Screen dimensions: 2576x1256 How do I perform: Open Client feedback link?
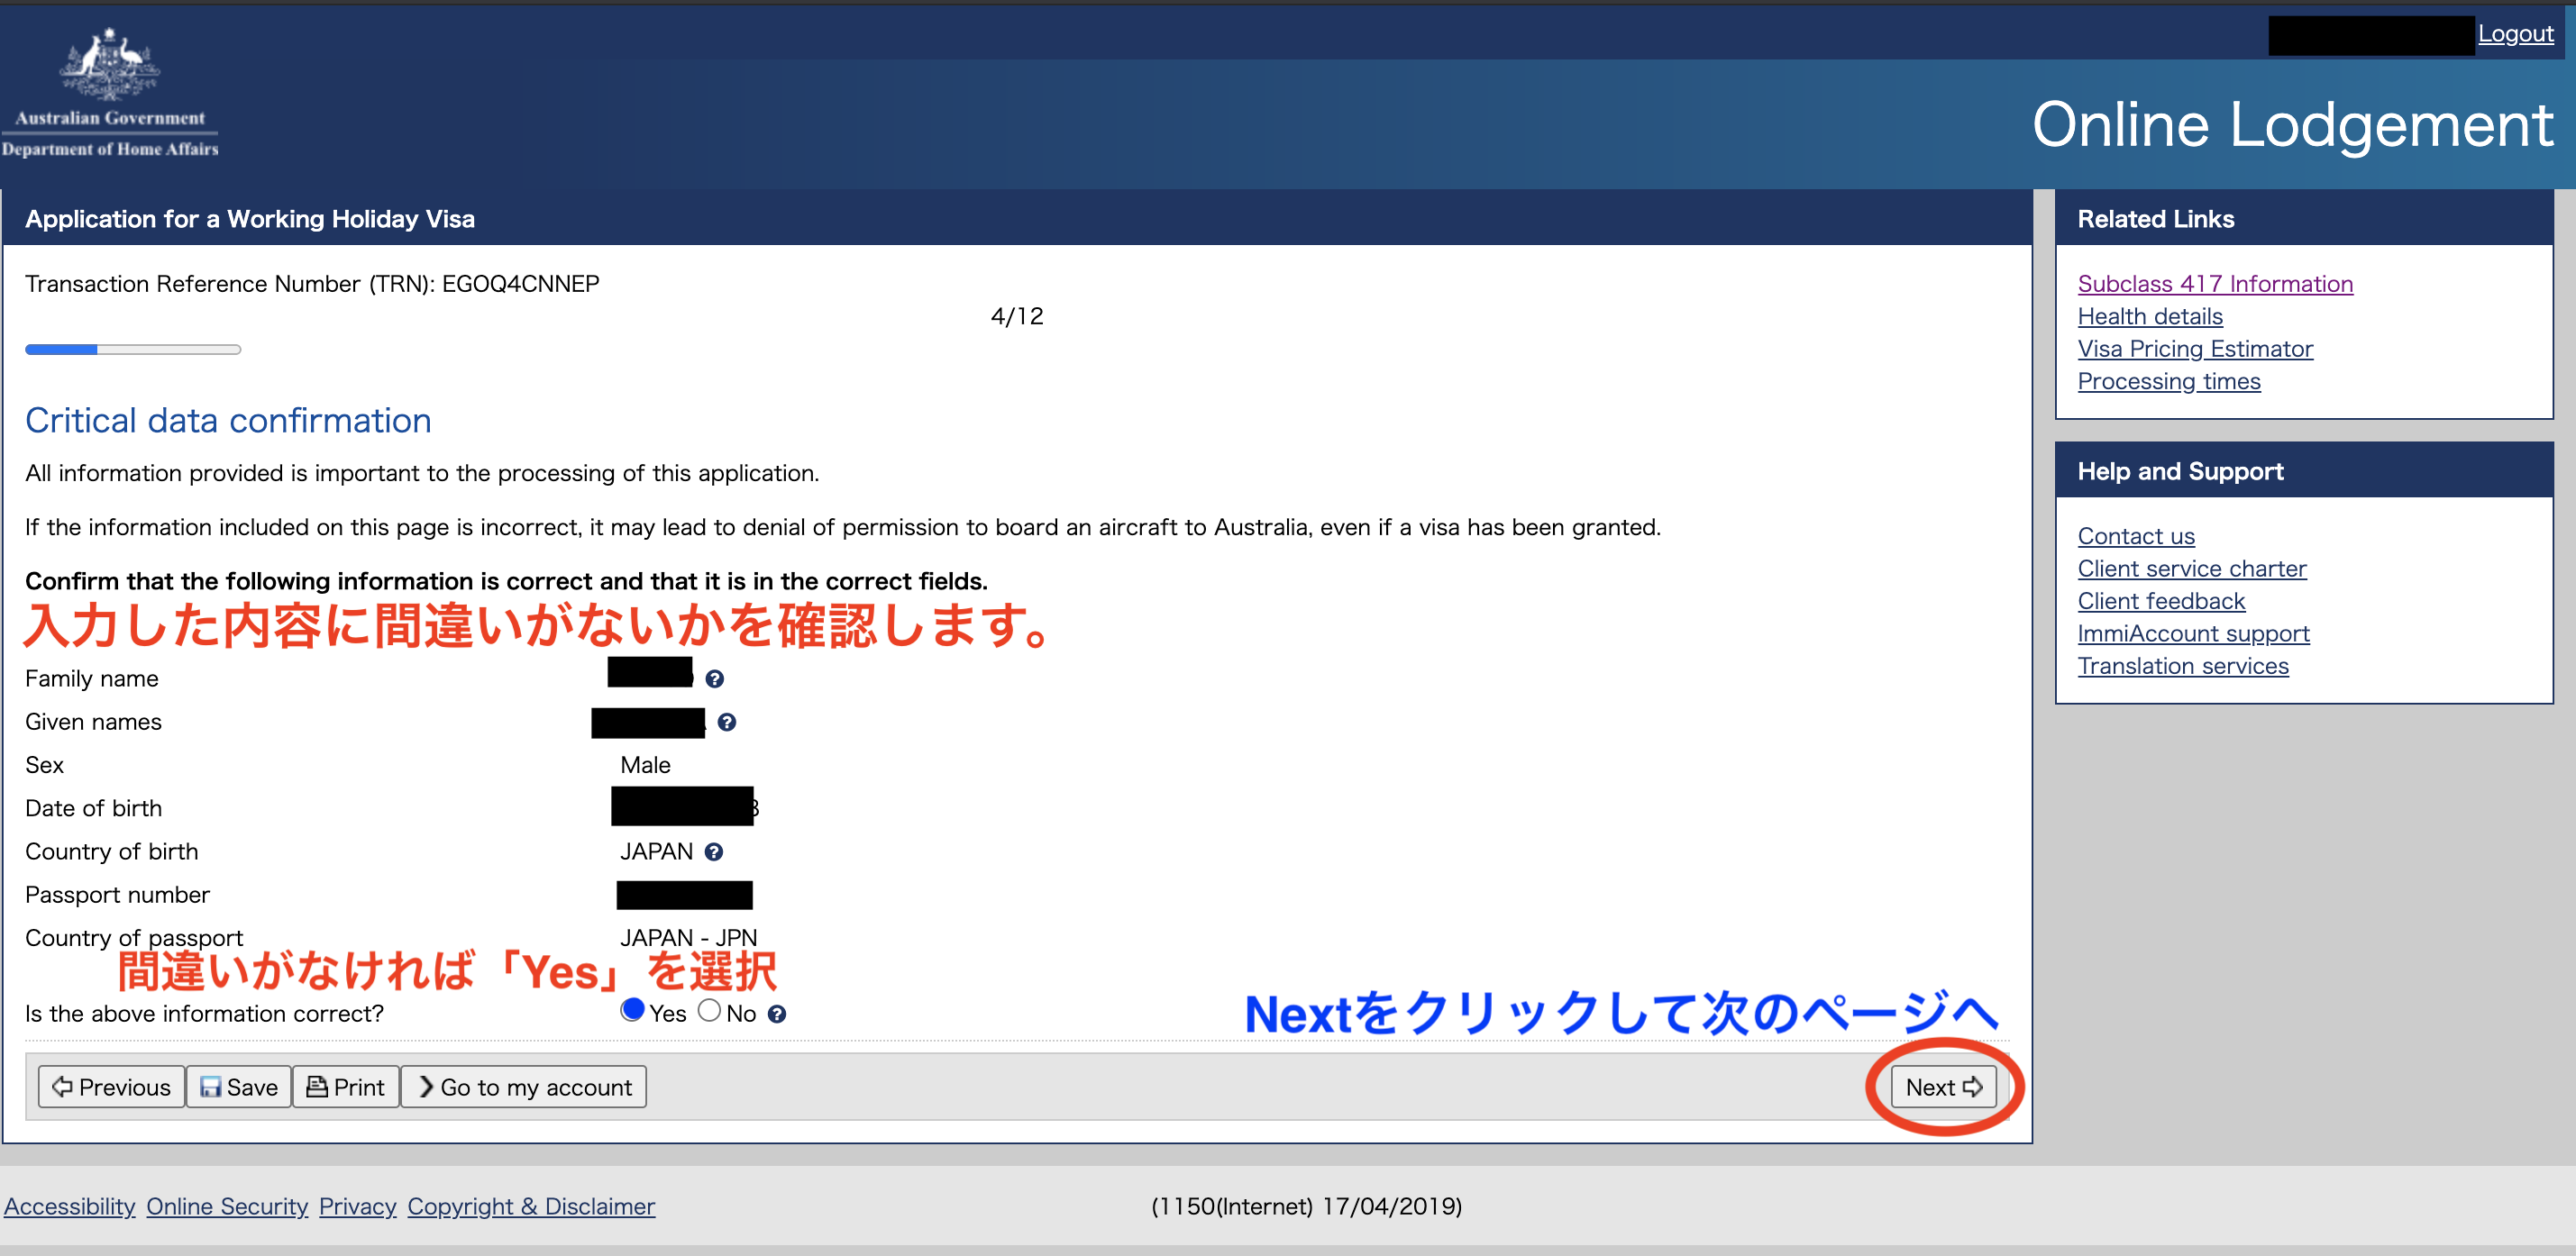[2161, 602]
